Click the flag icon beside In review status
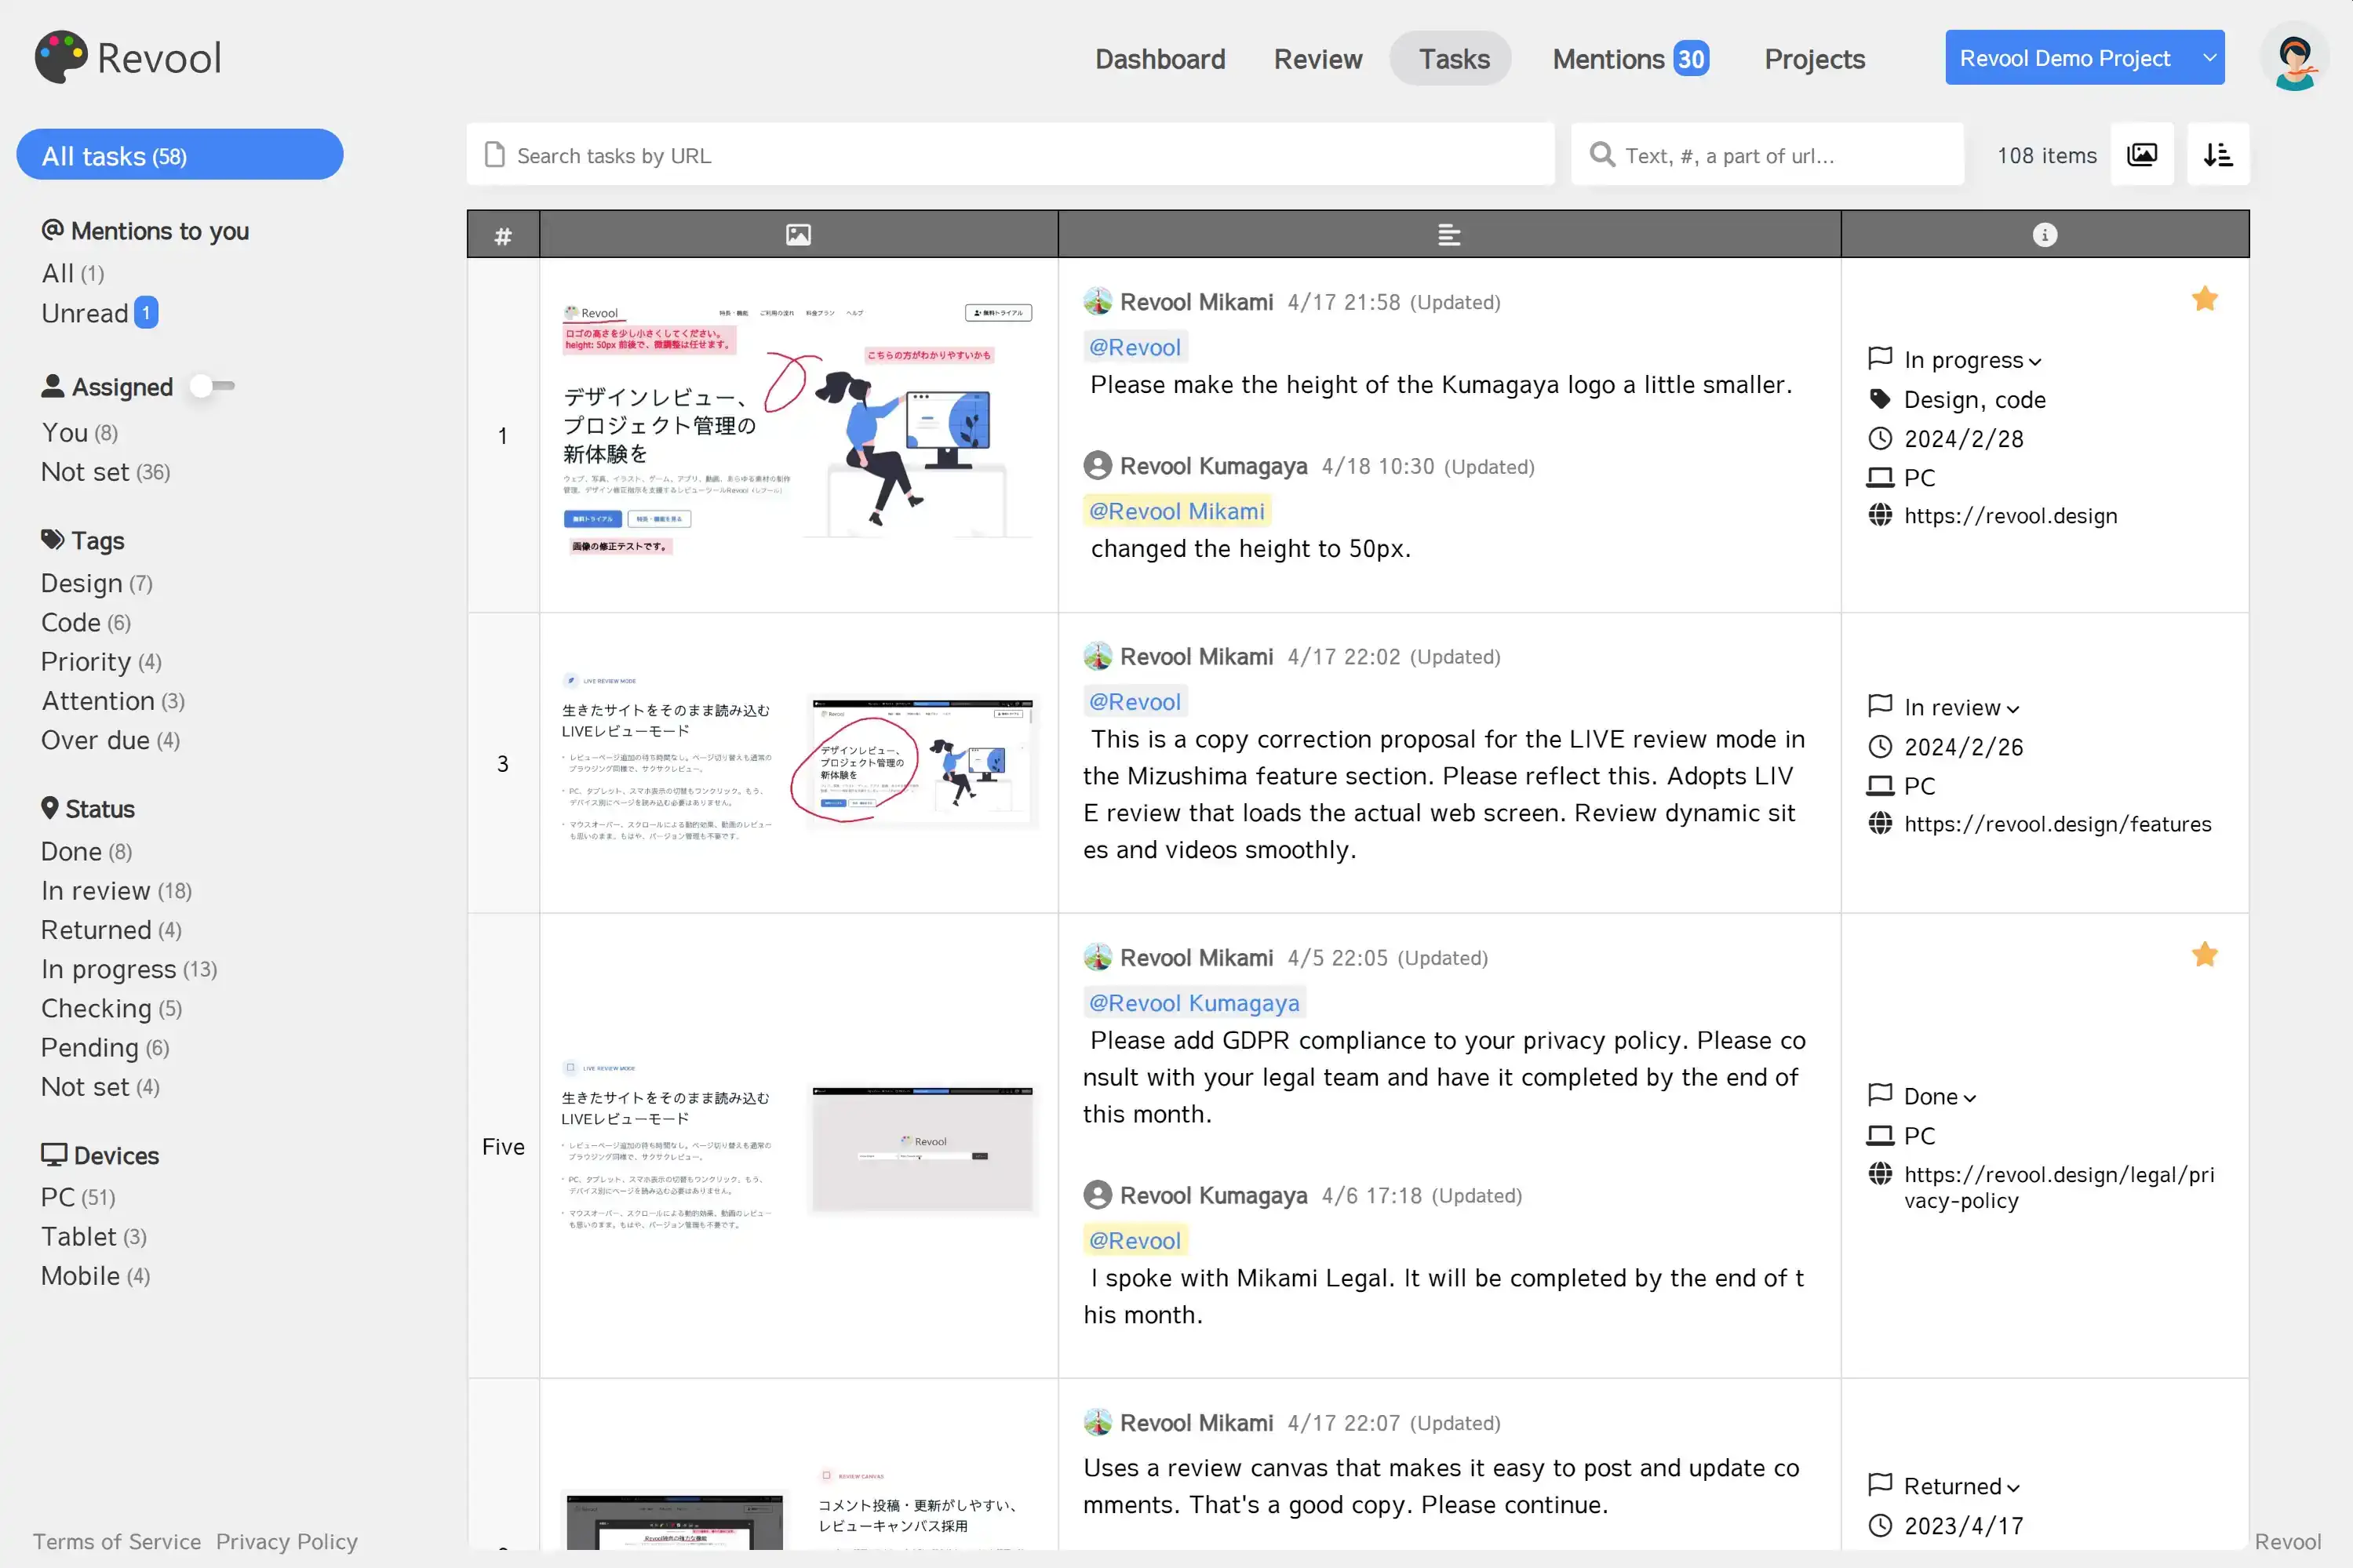 [x=1880, y=706]
